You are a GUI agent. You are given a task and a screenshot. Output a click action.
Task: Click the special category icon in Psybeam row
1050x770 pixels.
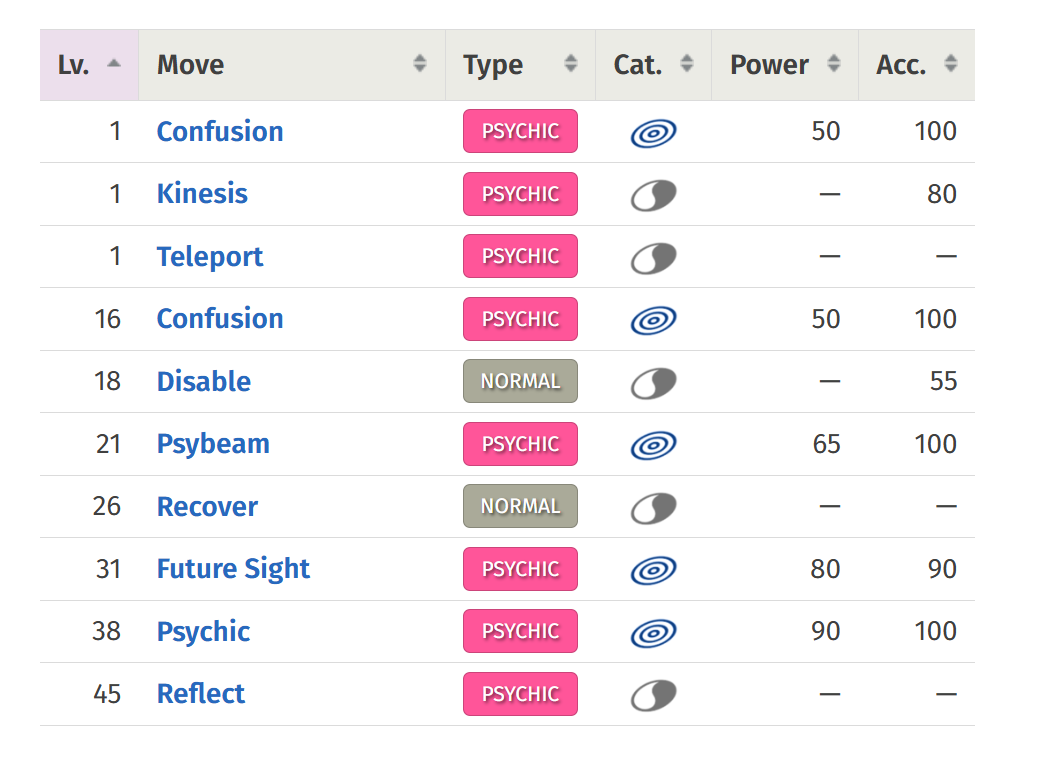(x=654, y=445)
